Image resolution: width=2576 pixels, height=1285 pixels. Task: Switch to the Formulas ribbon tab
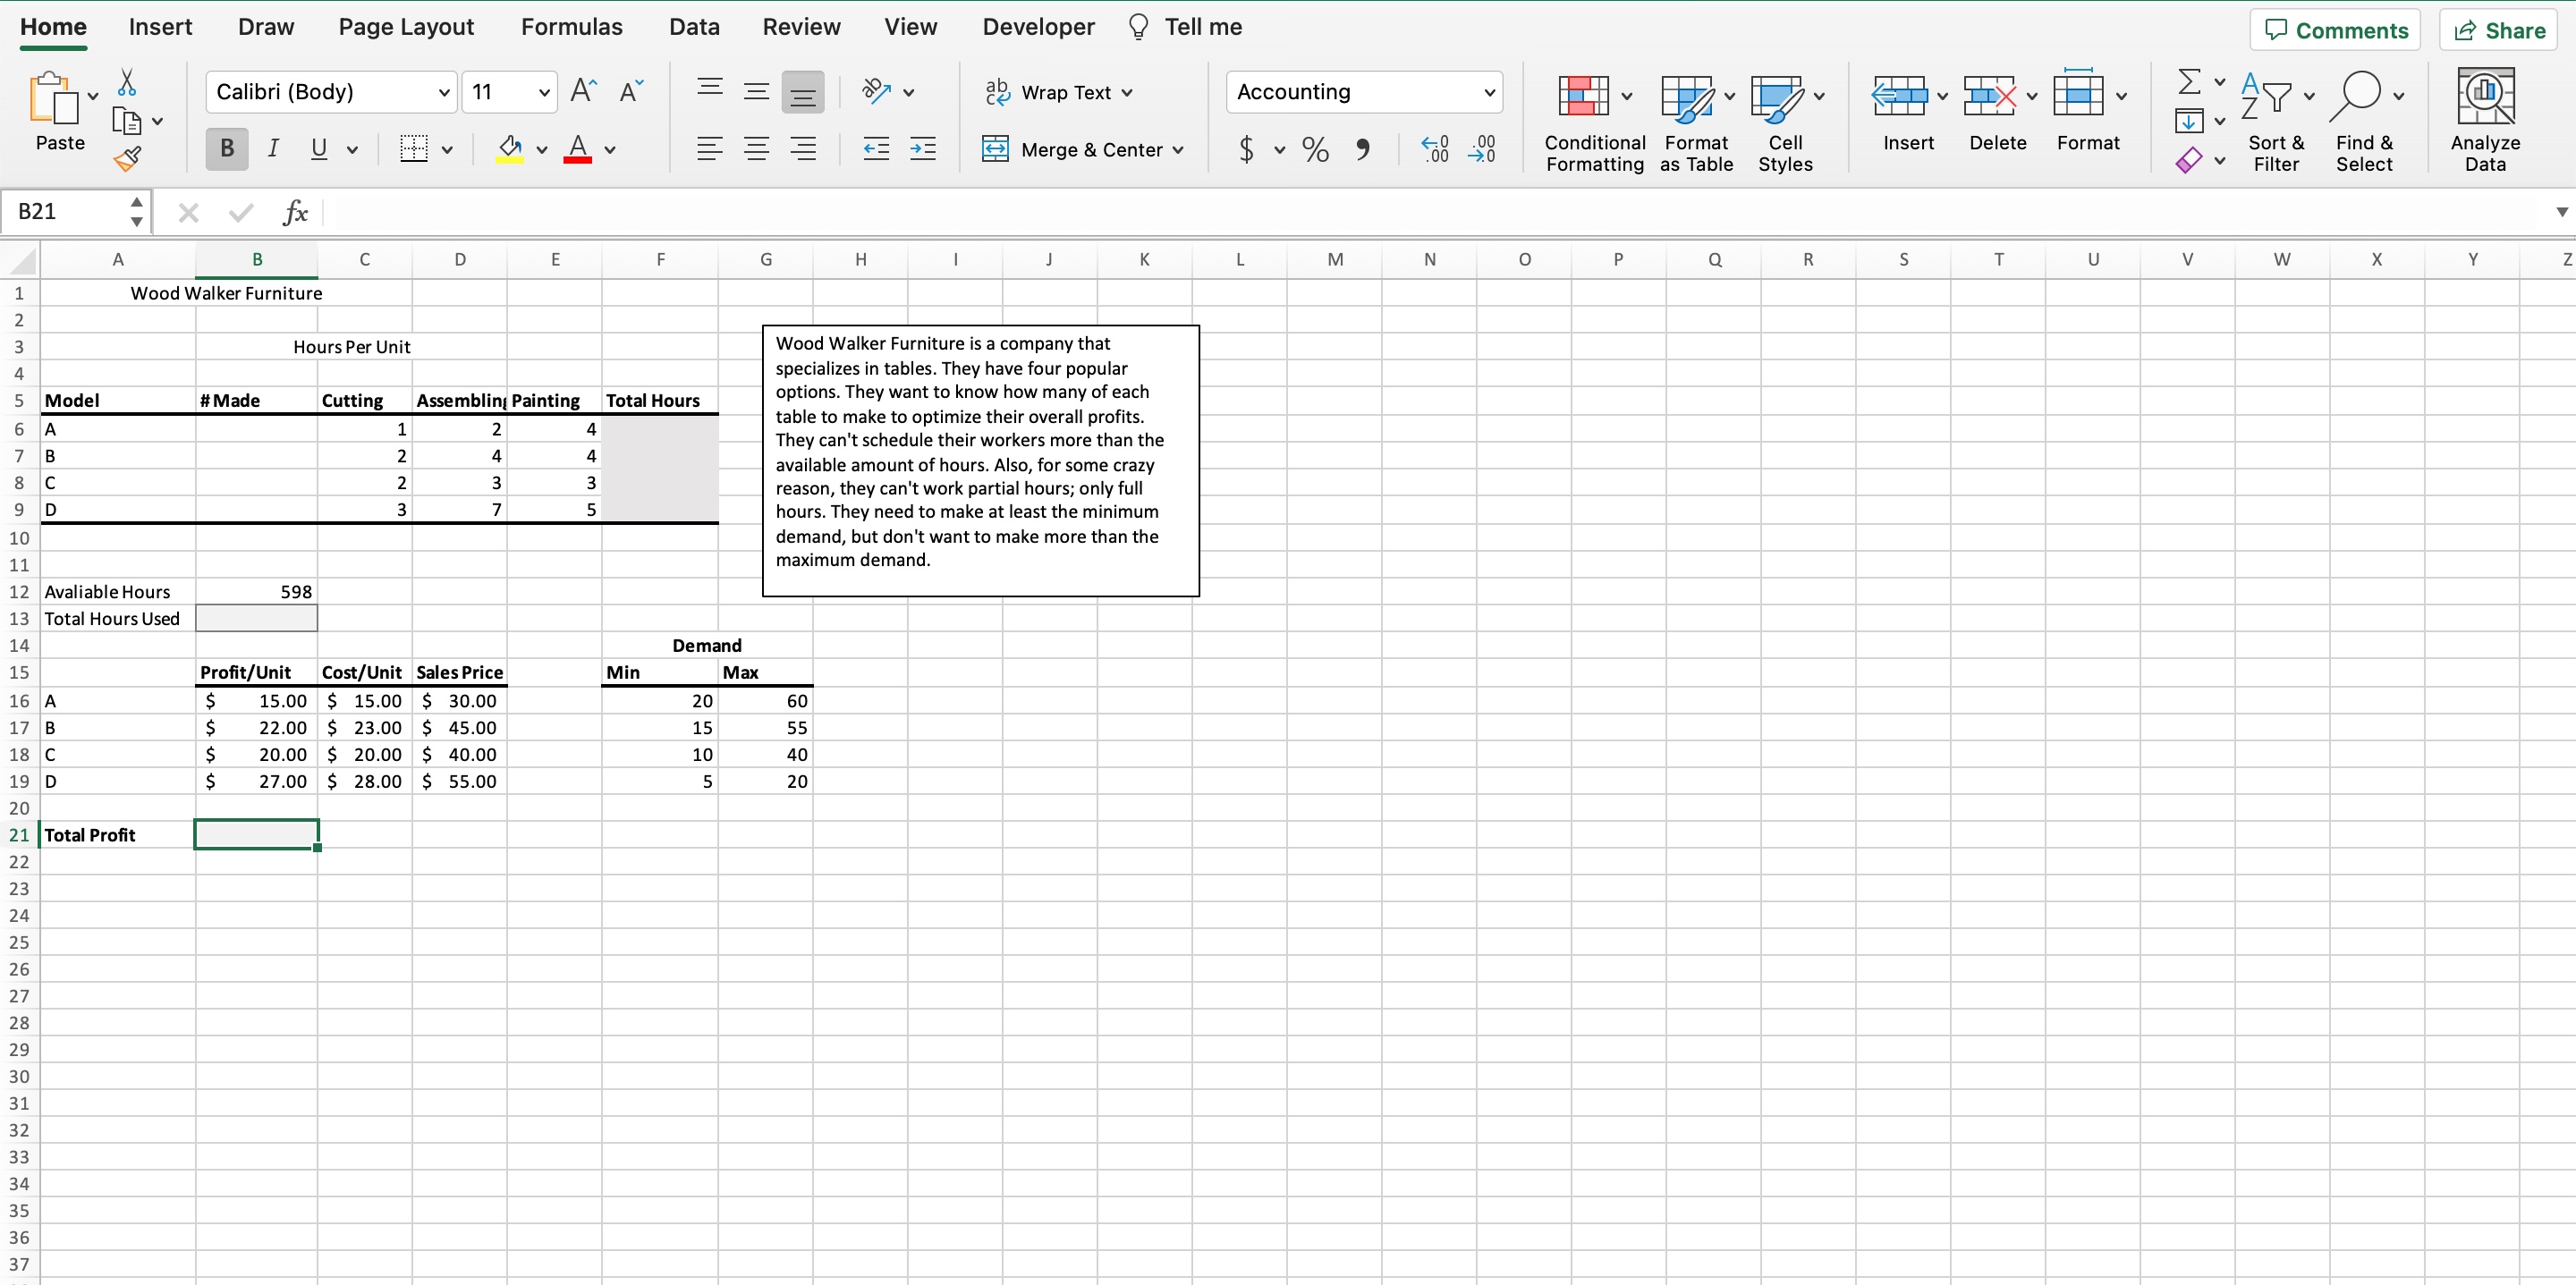tap(571, 27)
